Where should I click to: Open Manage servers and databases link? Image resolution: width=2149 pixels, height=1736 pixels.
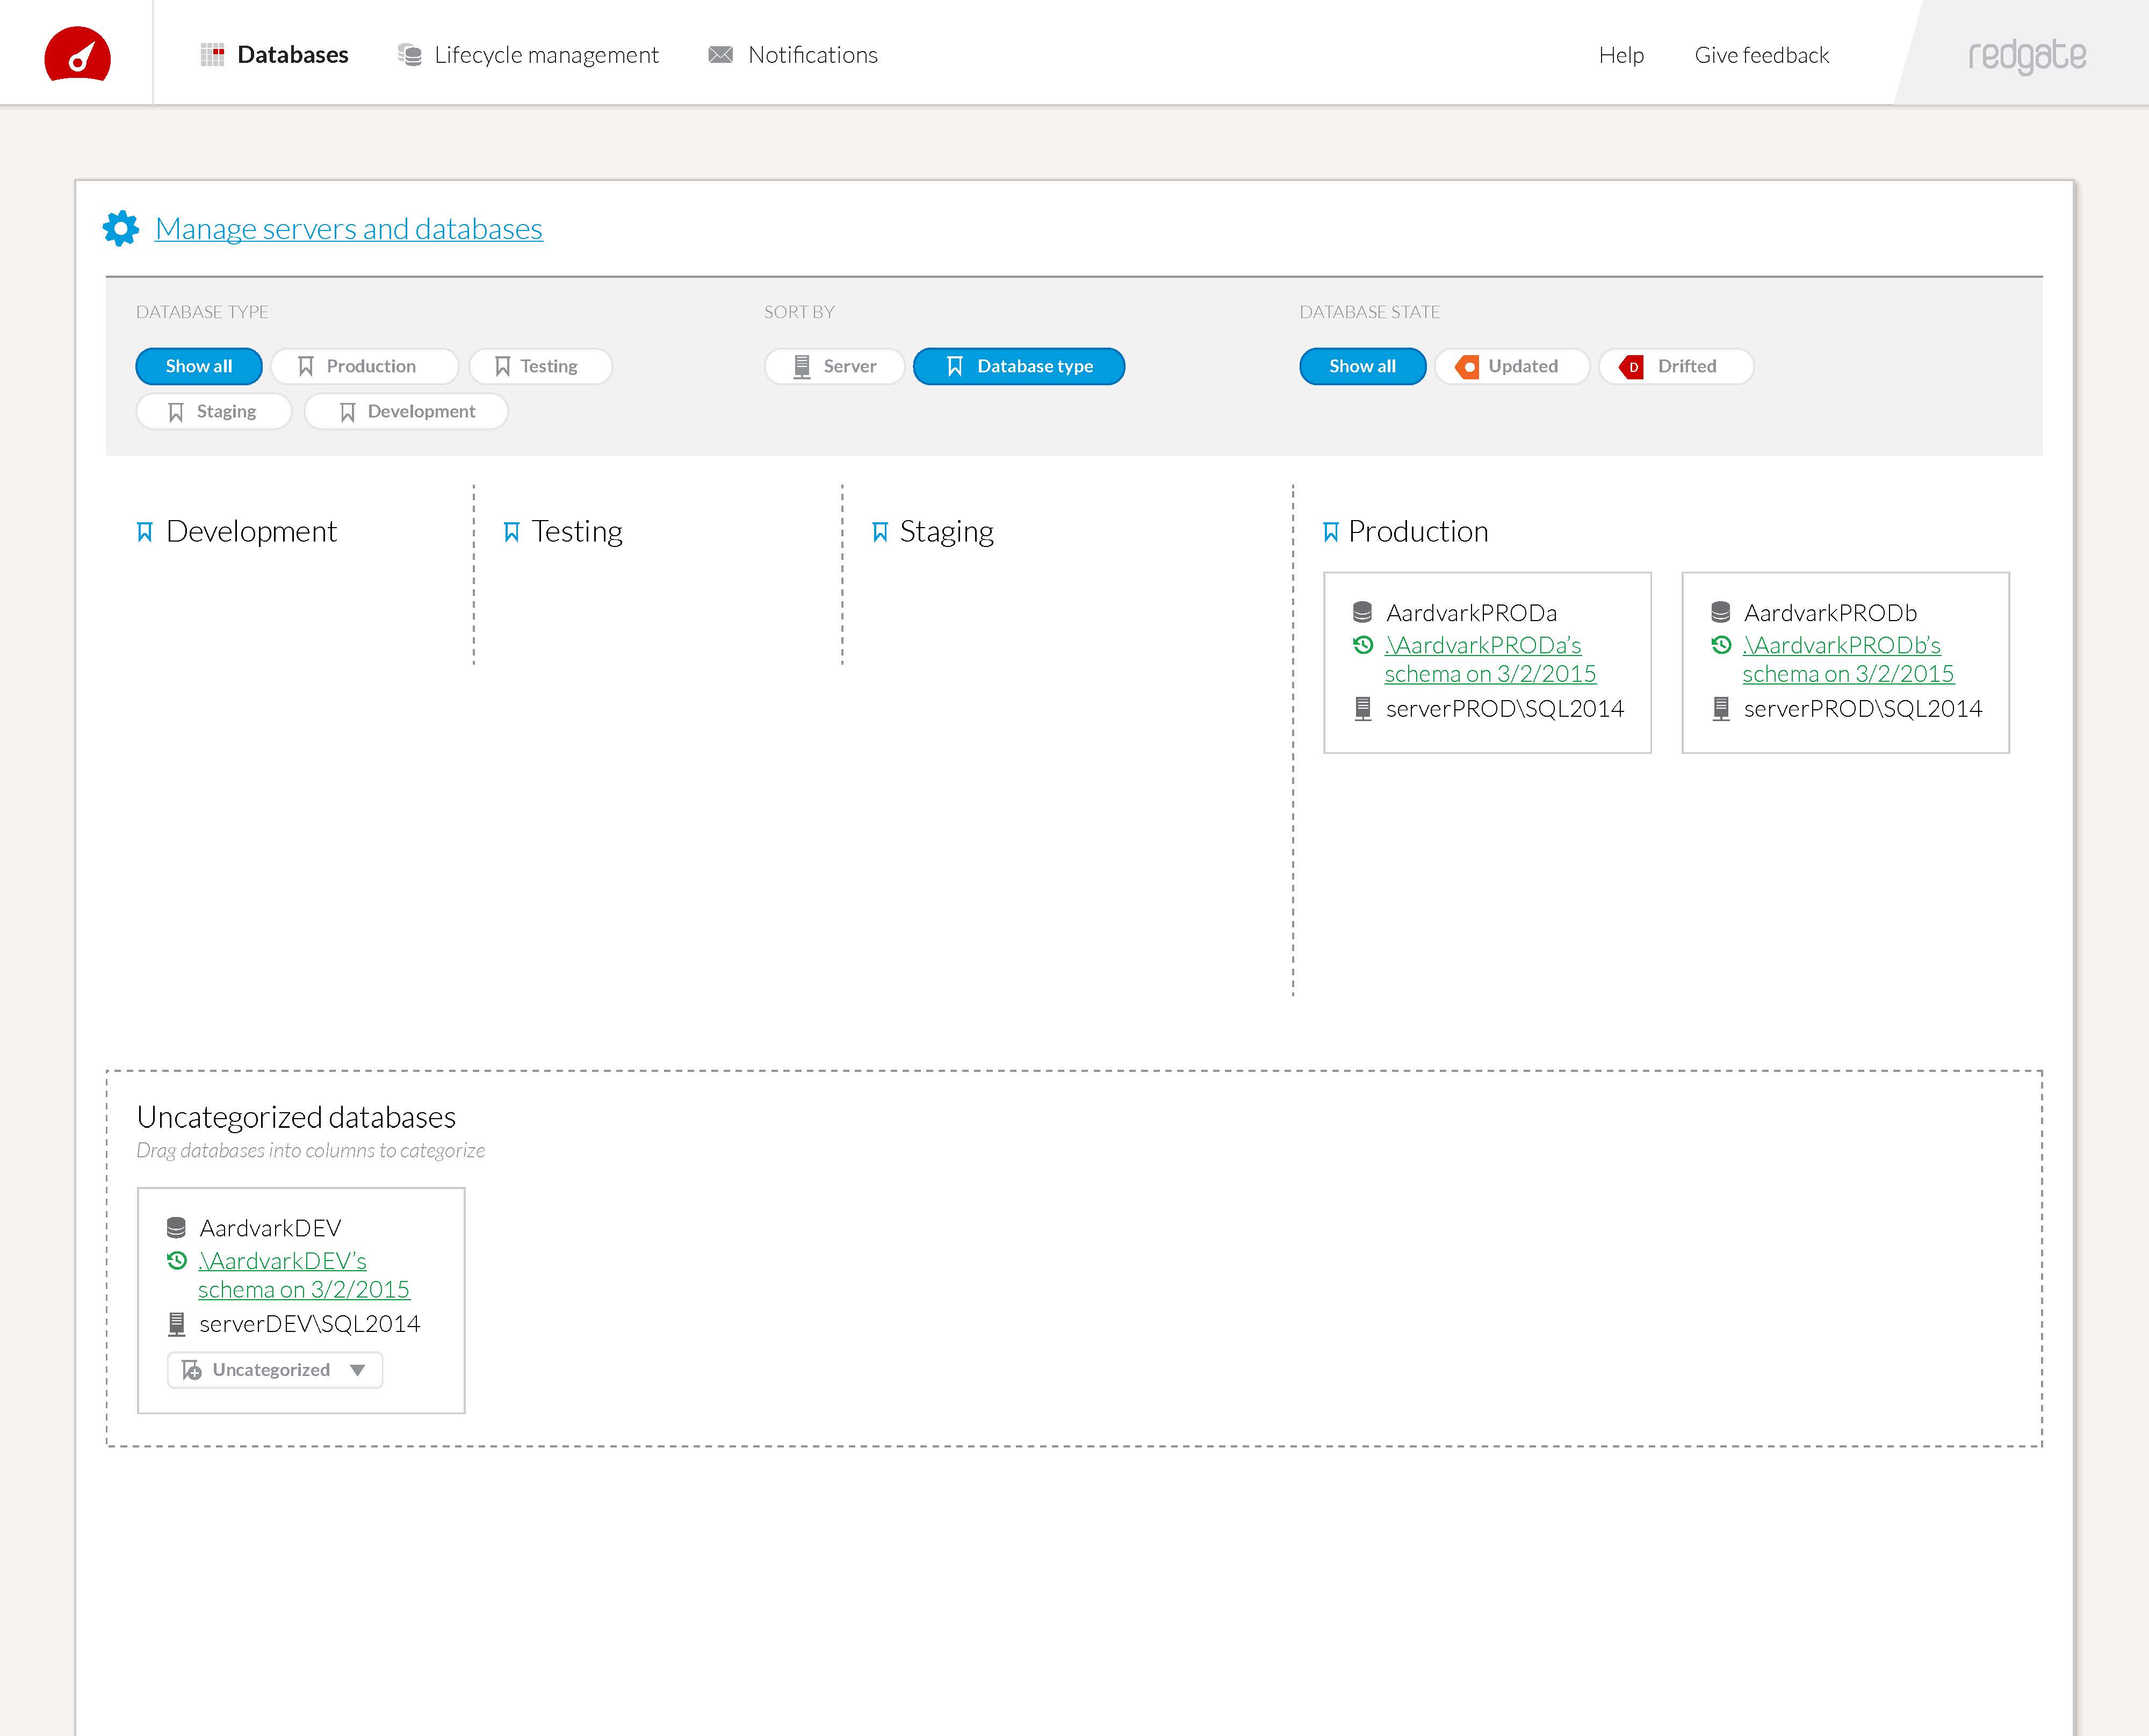coord(348,228)
